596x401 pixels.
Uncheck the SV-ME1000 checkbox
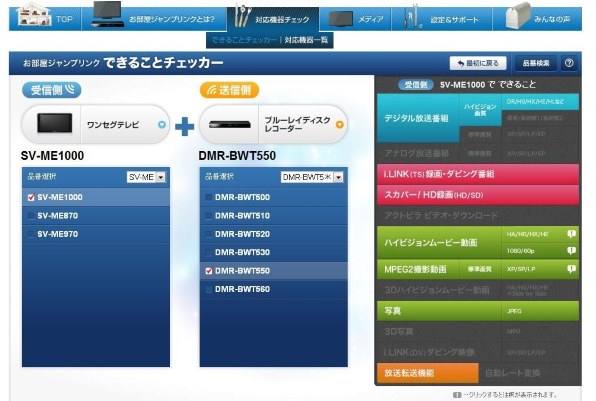pyautogui.click(x=31, y=197)
